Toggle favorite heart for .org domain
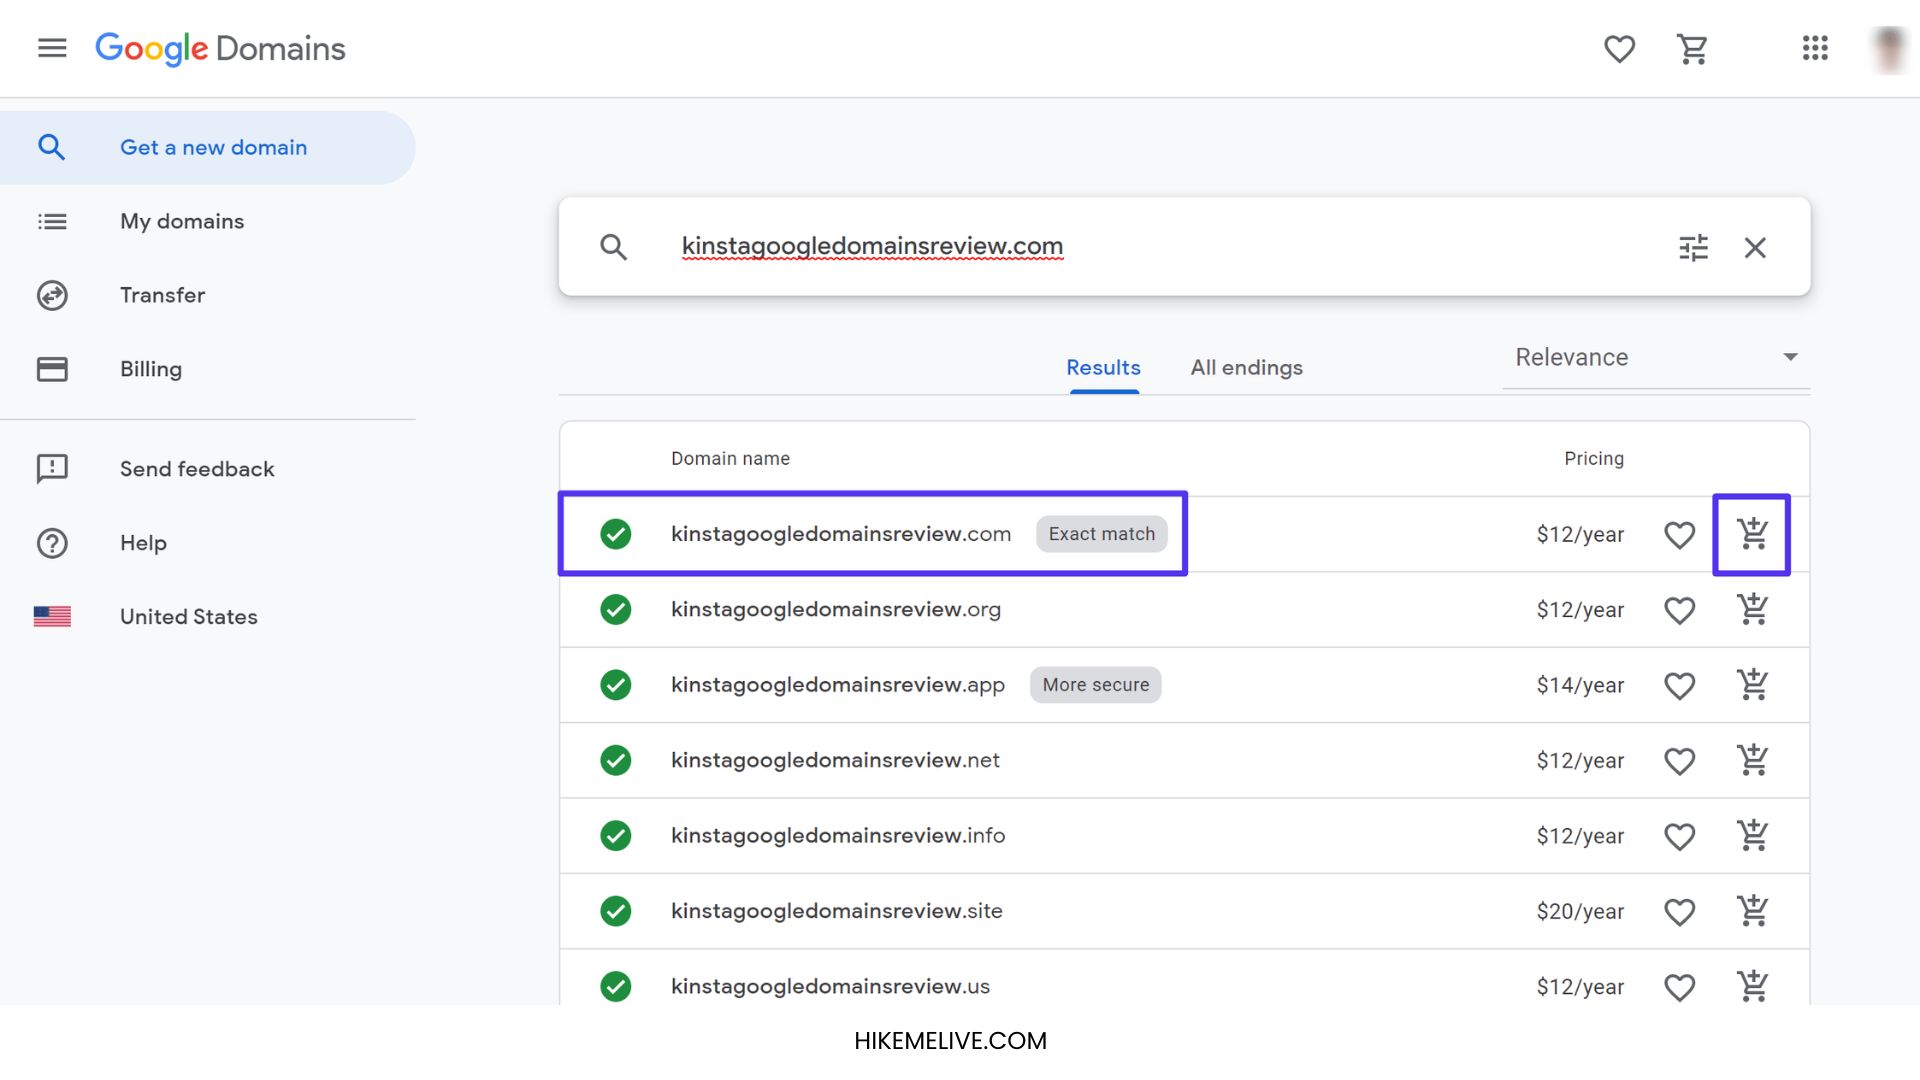The width and height of the screenshot is (1920, 1080). tap(1680, 609)
